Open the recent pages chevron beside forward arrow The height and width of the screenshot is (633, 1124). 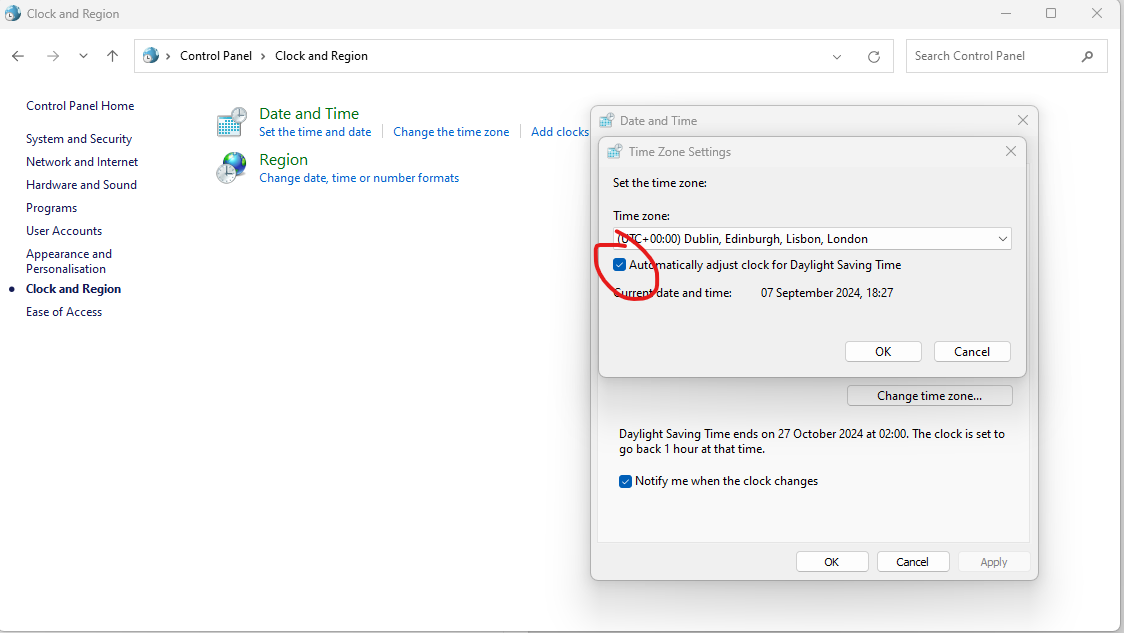[83, 56]
